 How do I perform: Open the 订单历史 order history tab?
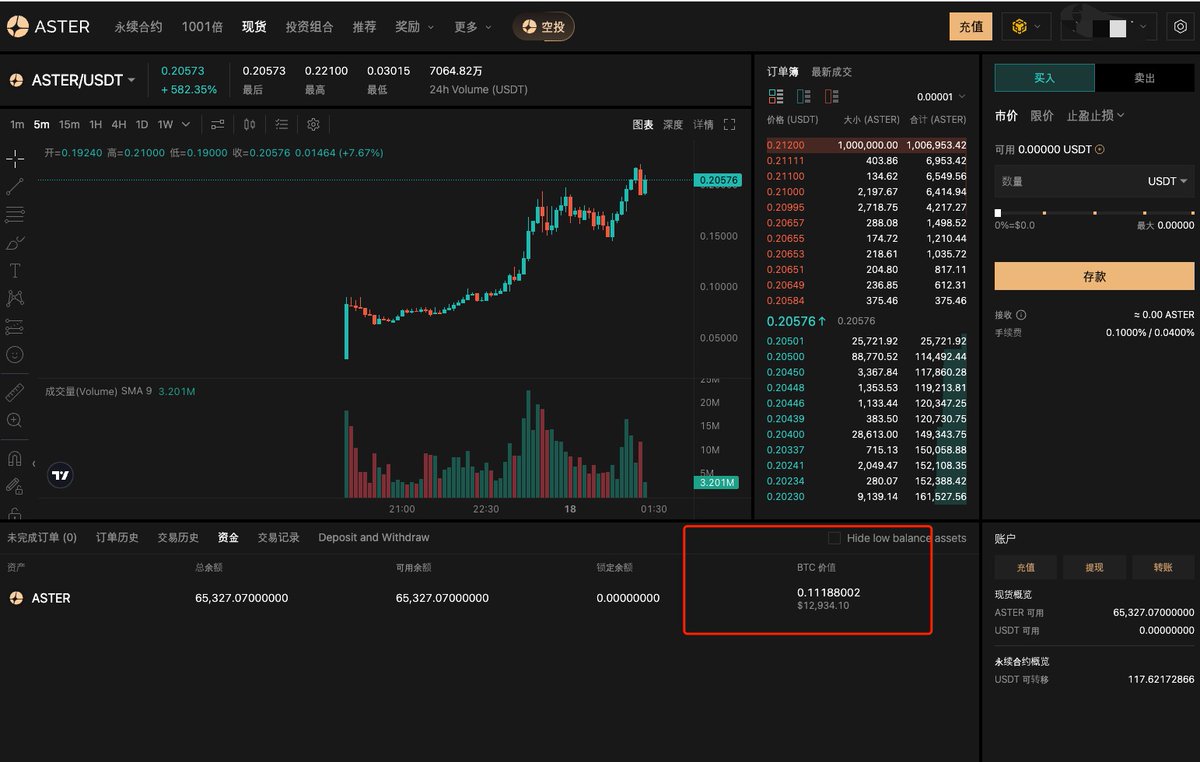tap(117, 538)
